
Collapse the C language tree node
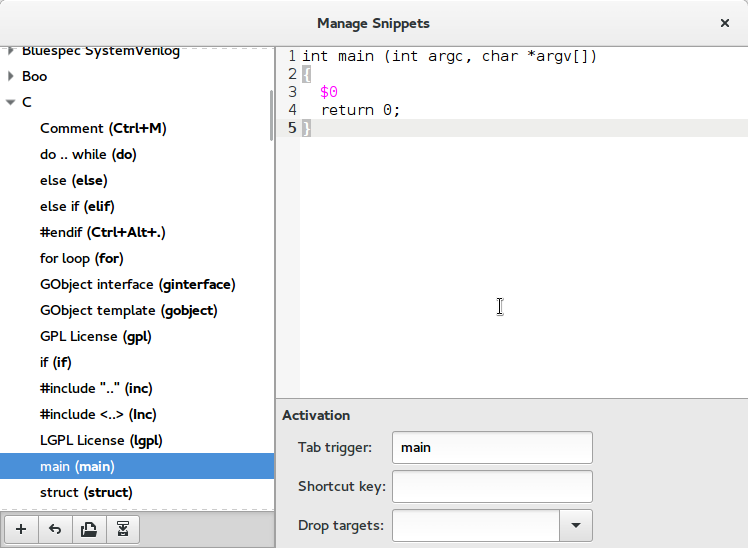point(11,102)
